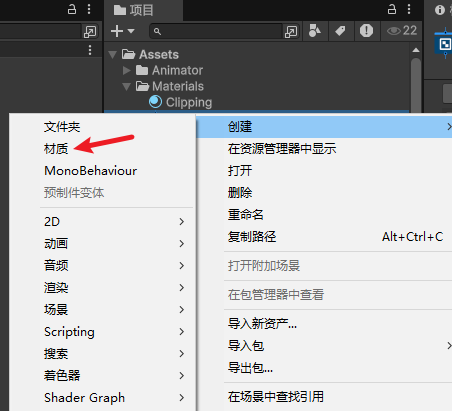Toggle hidden packages visibility eye showing 22
This screenshot has height=411, width=452.
[x=402, y=31]
